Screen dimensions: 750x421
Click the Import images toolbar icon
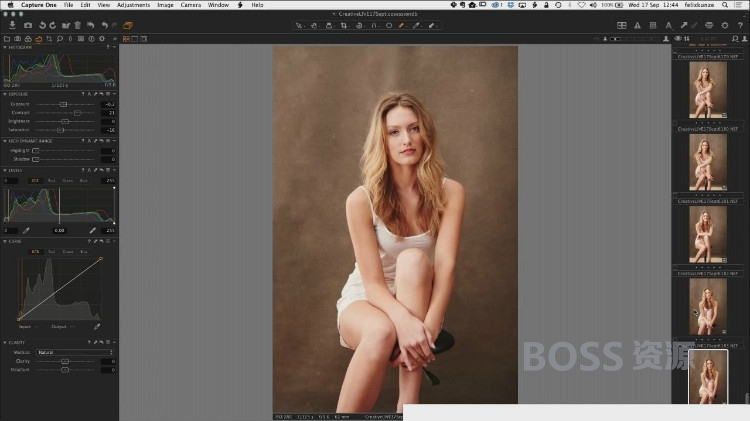[x=12, y=25]
